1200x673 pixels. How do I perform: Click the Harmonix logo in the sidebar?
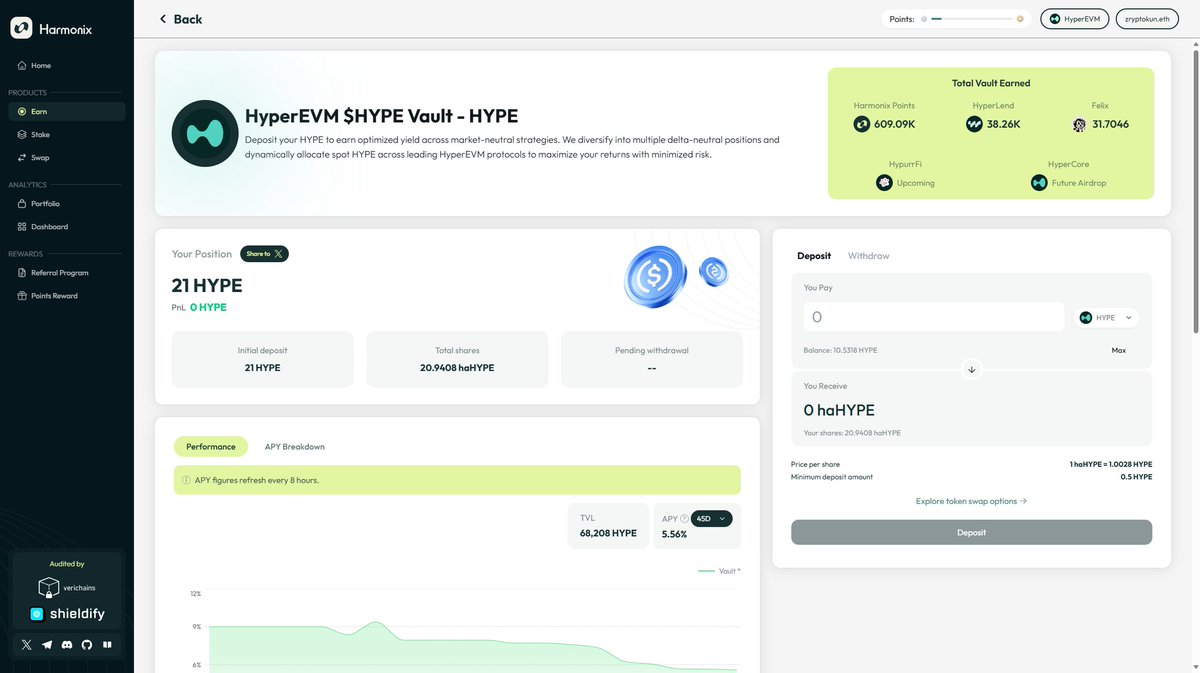click(x=51, y=29)
